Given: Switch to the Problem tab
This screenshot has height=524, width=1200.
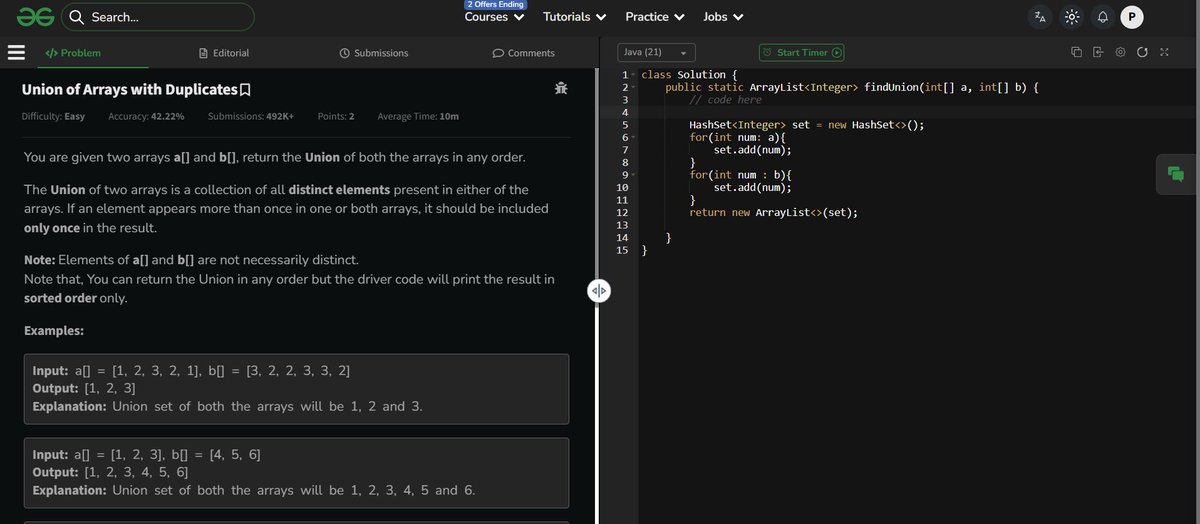Looking at the screenshot, I should (x=73, y=53).
